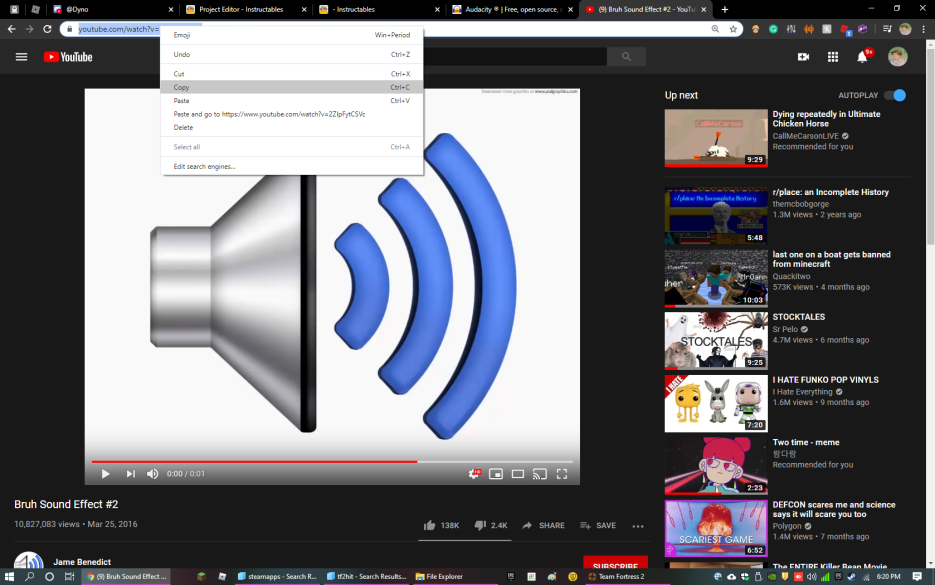Select the YouTube home logo
Screen dimensions: 935x585
67,57
